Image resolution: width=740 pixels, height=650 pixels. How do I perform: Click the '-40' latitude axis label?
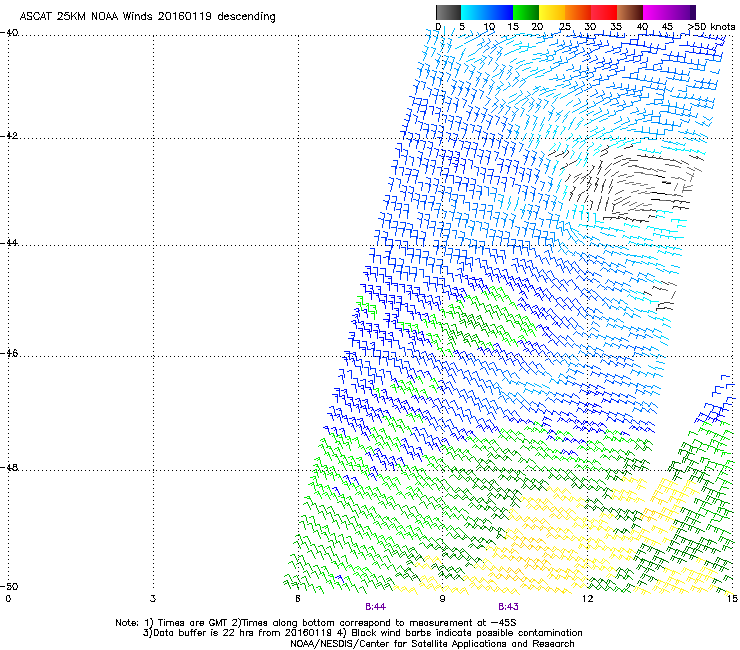[x=9, y=33]
